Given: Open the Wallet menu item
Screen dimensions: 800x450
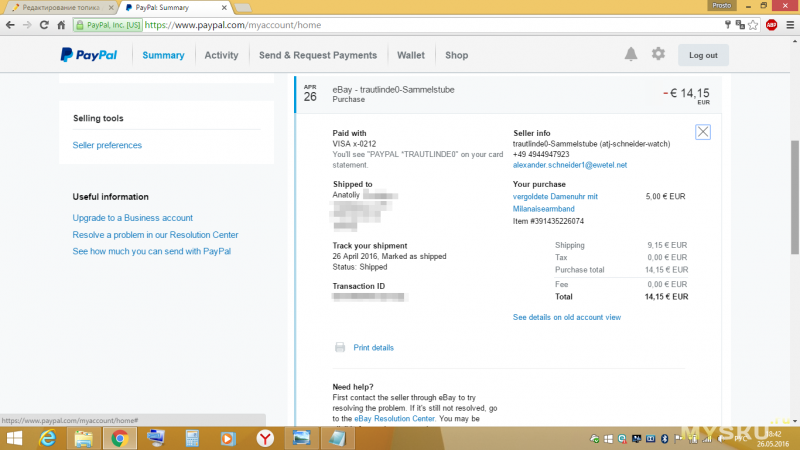Looking at the screenshot, I should point(411,55).
